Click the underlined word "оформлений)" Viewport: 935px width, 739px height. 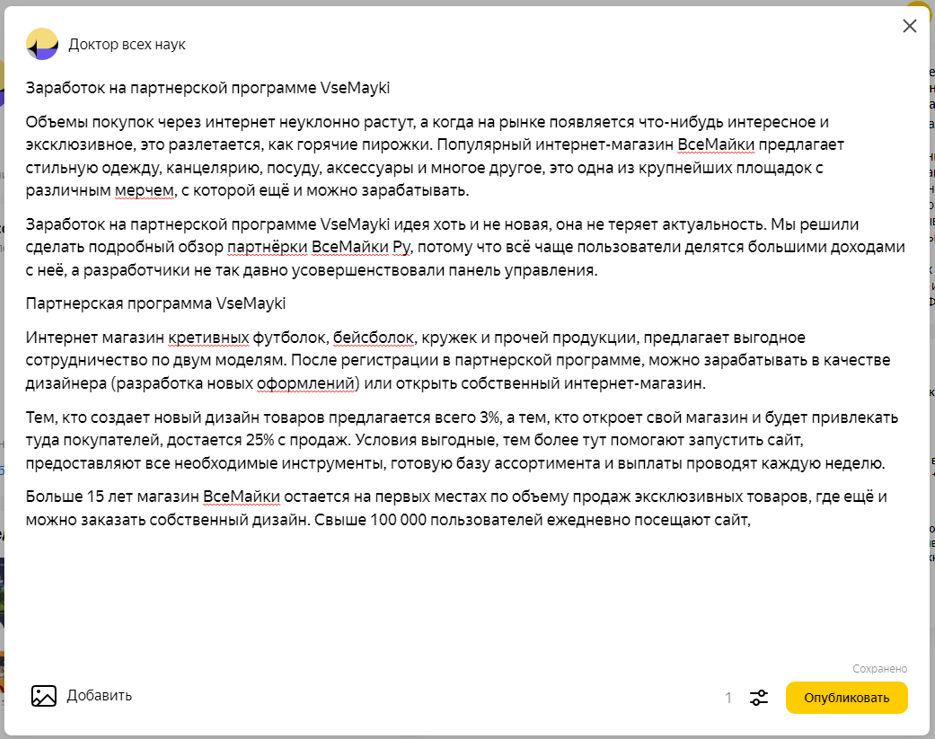tap(308, 383)
